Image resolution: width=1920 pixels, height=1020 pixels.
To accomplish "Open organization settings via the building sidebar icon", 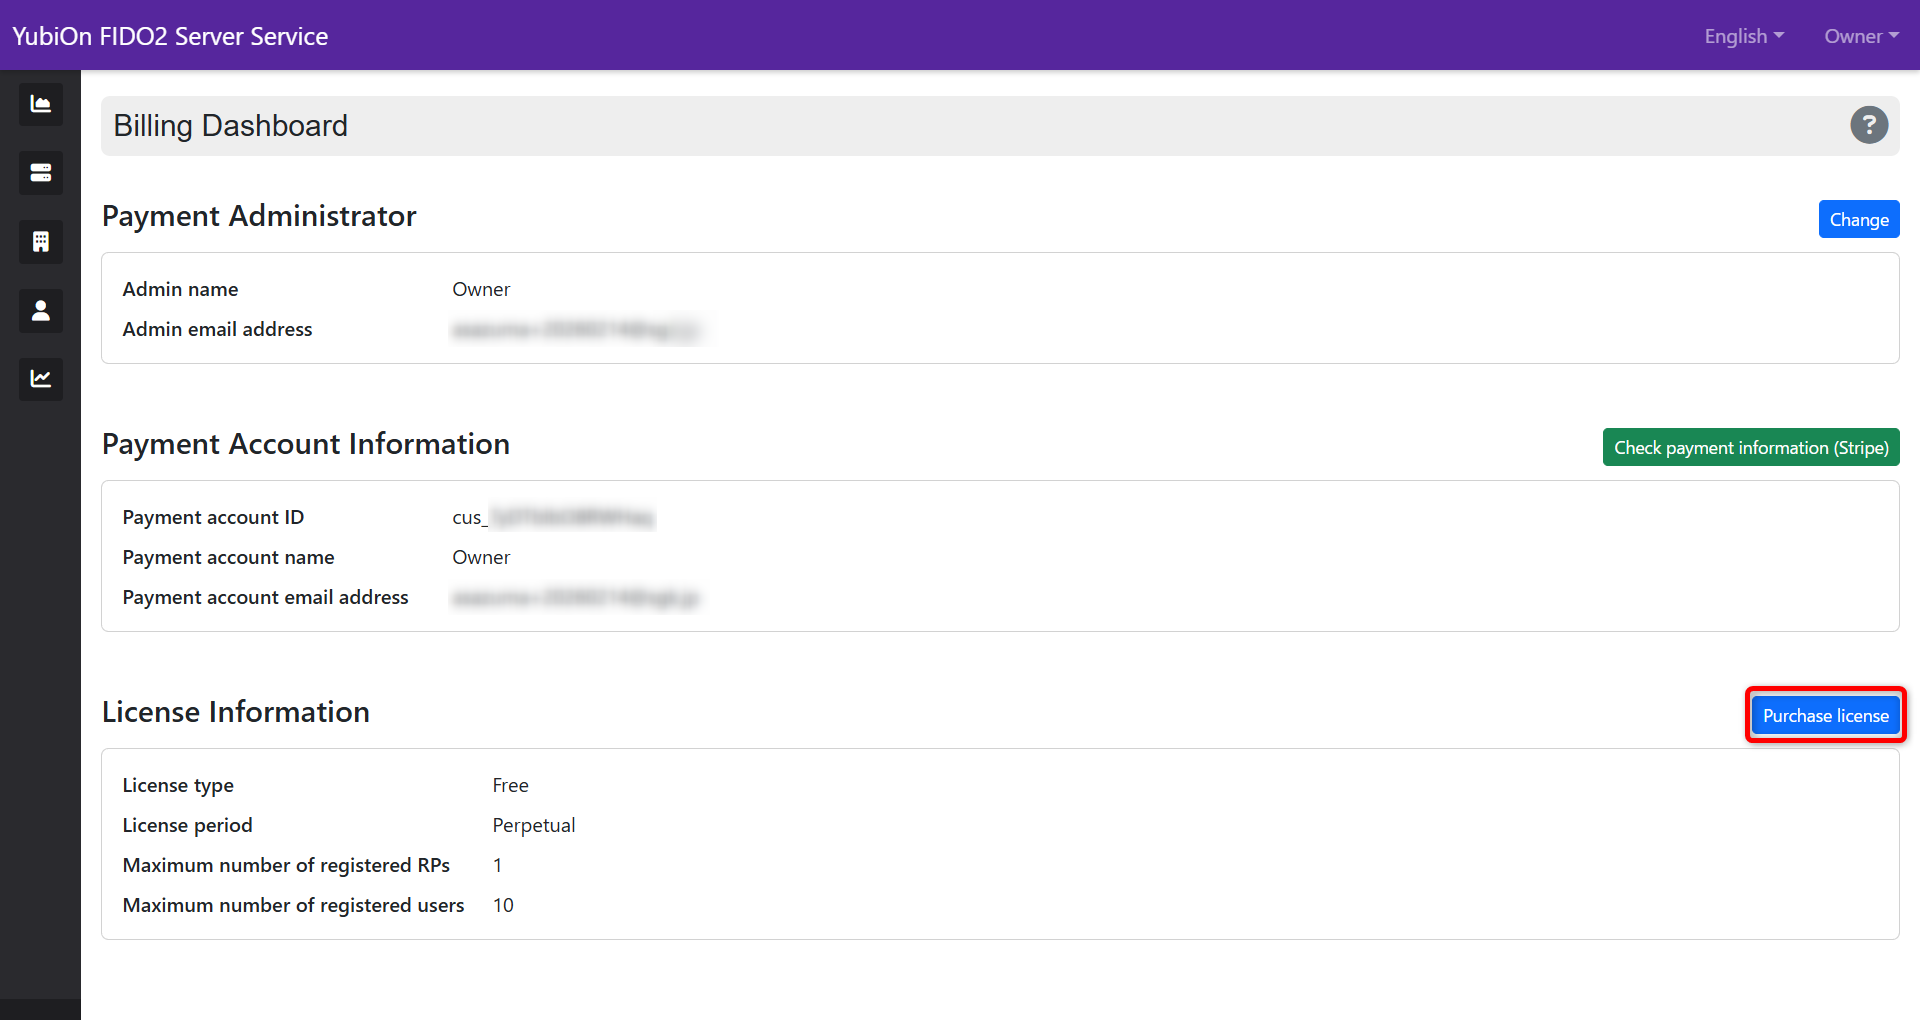I will tap(40, 241).
